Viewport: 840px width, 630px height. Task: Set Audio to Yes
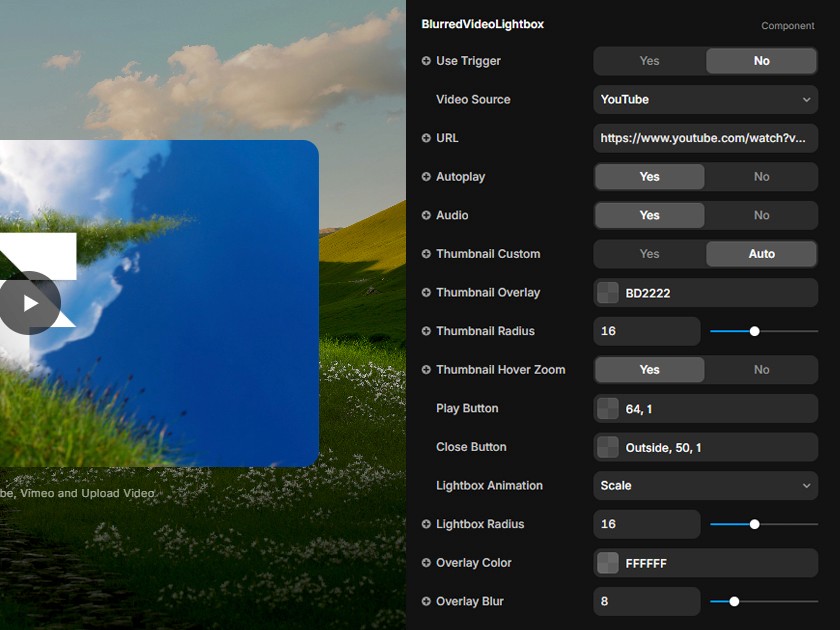tap(649, 215)
